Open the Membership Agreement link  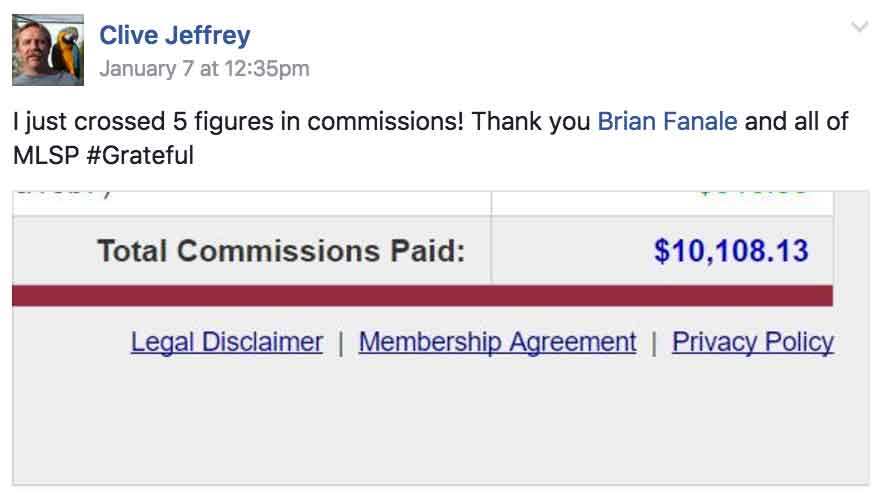point(497,342)
